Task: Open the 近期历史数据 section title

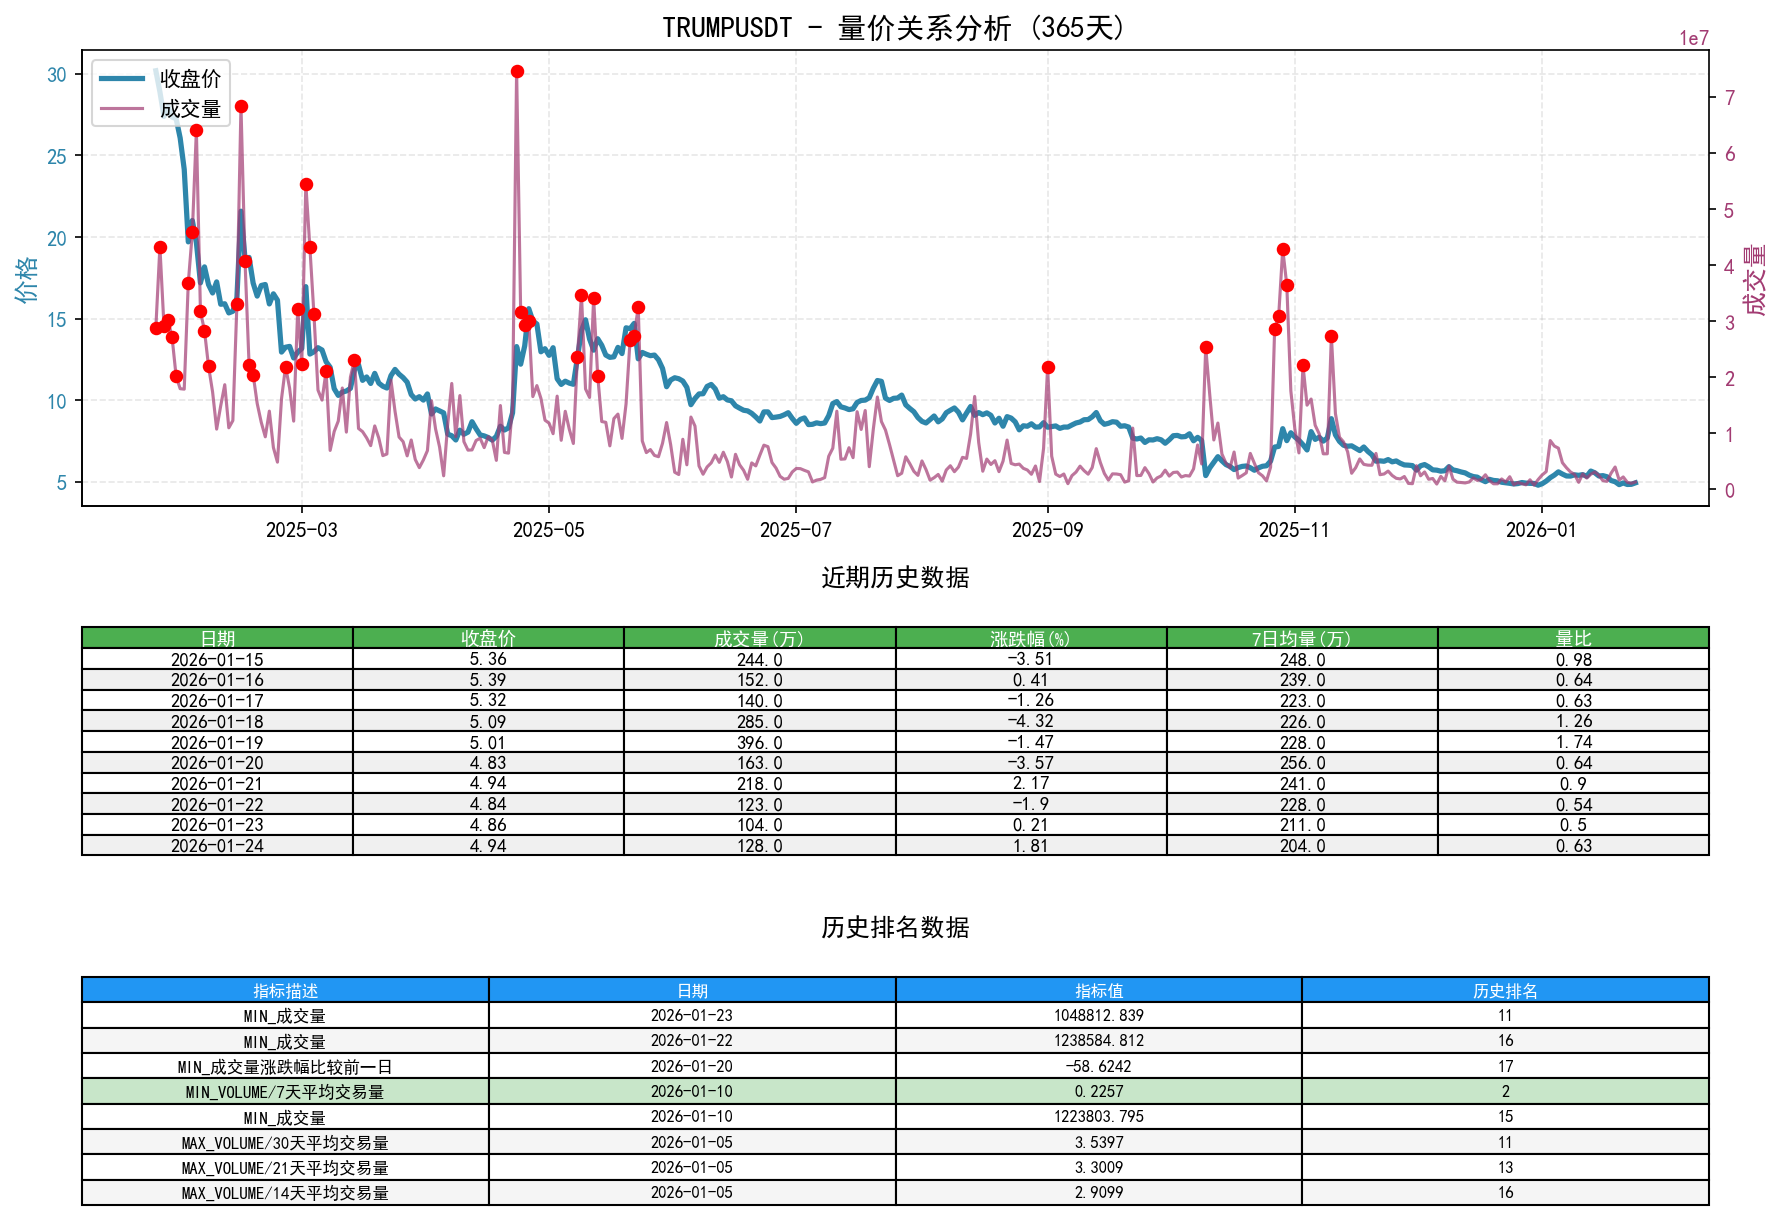Action: click(x=896, y=576)
